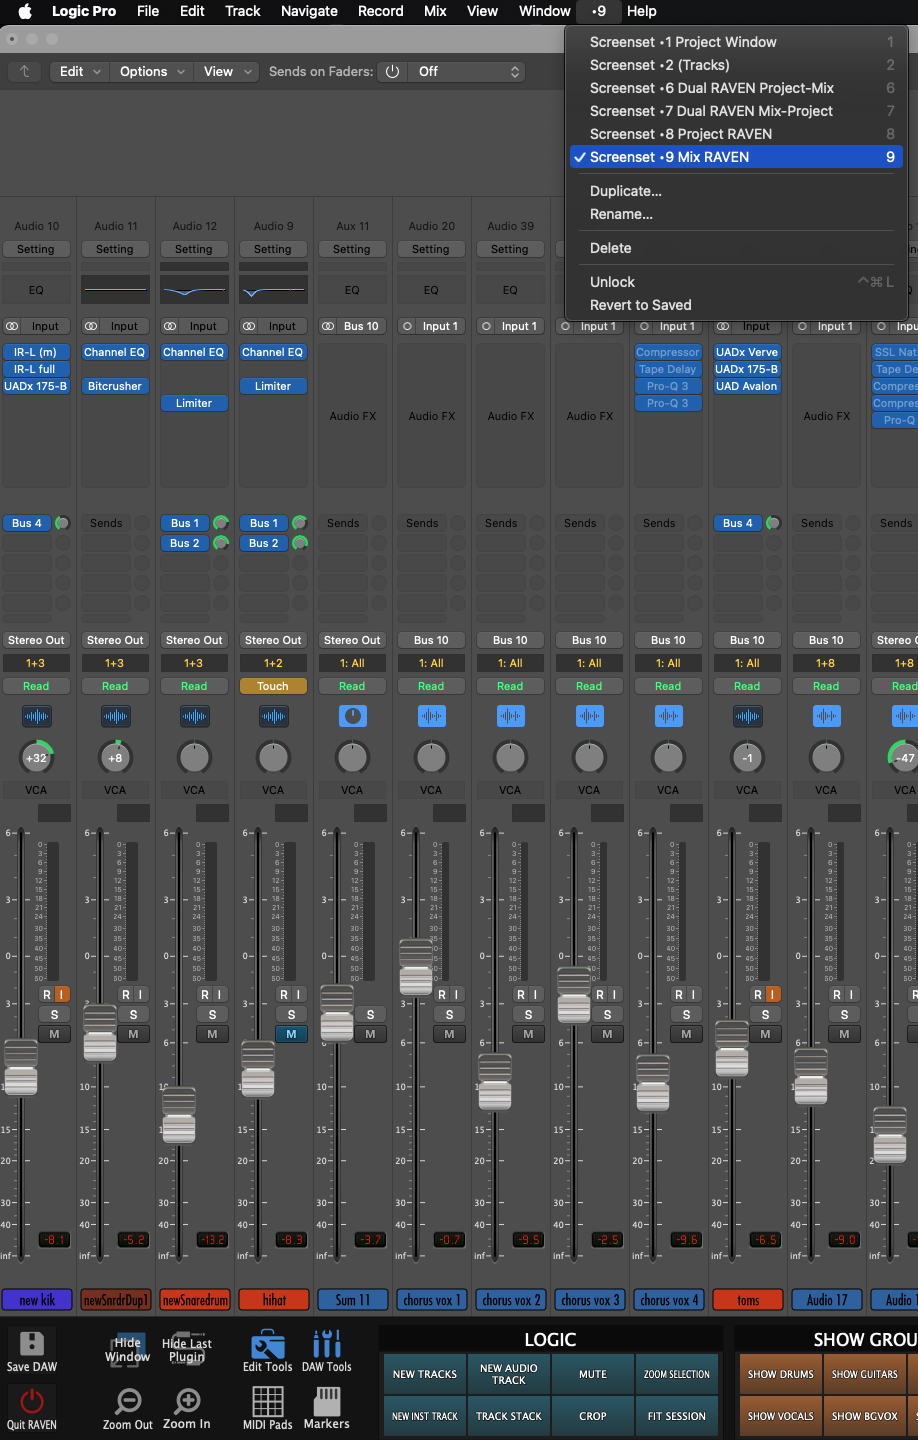Click the newSnrdrDup1 track waveform icon

click(115, 716)
